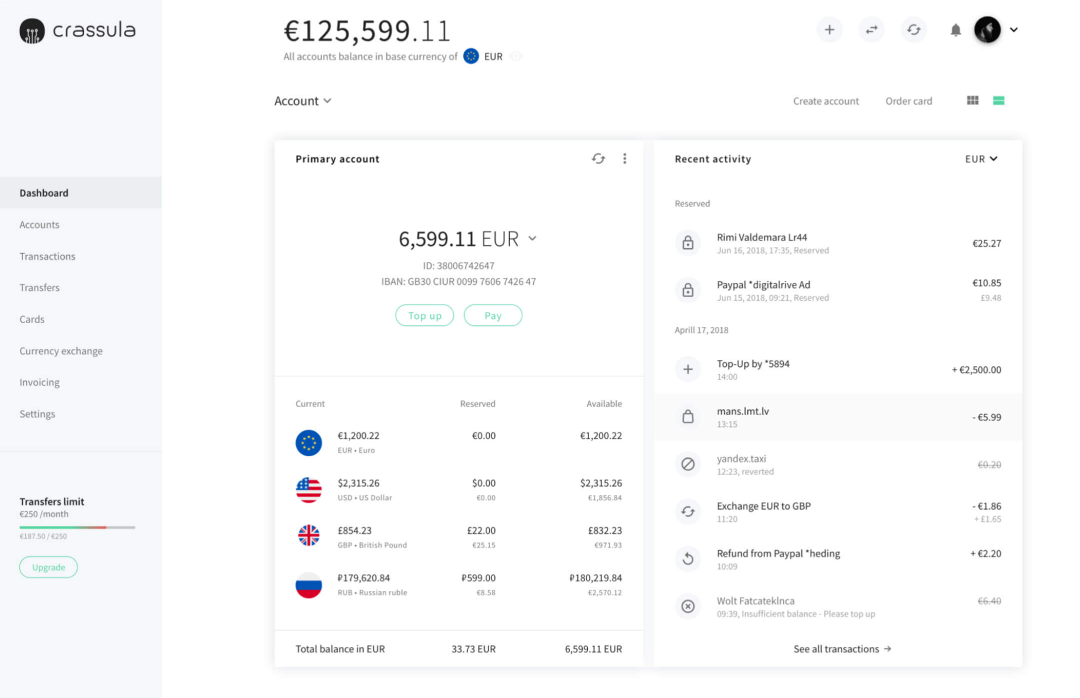The width and height of the screenshot is (1080, 698).
Task: Click the lock icon beside Rimi Valdemara
Action: (688, 242)
